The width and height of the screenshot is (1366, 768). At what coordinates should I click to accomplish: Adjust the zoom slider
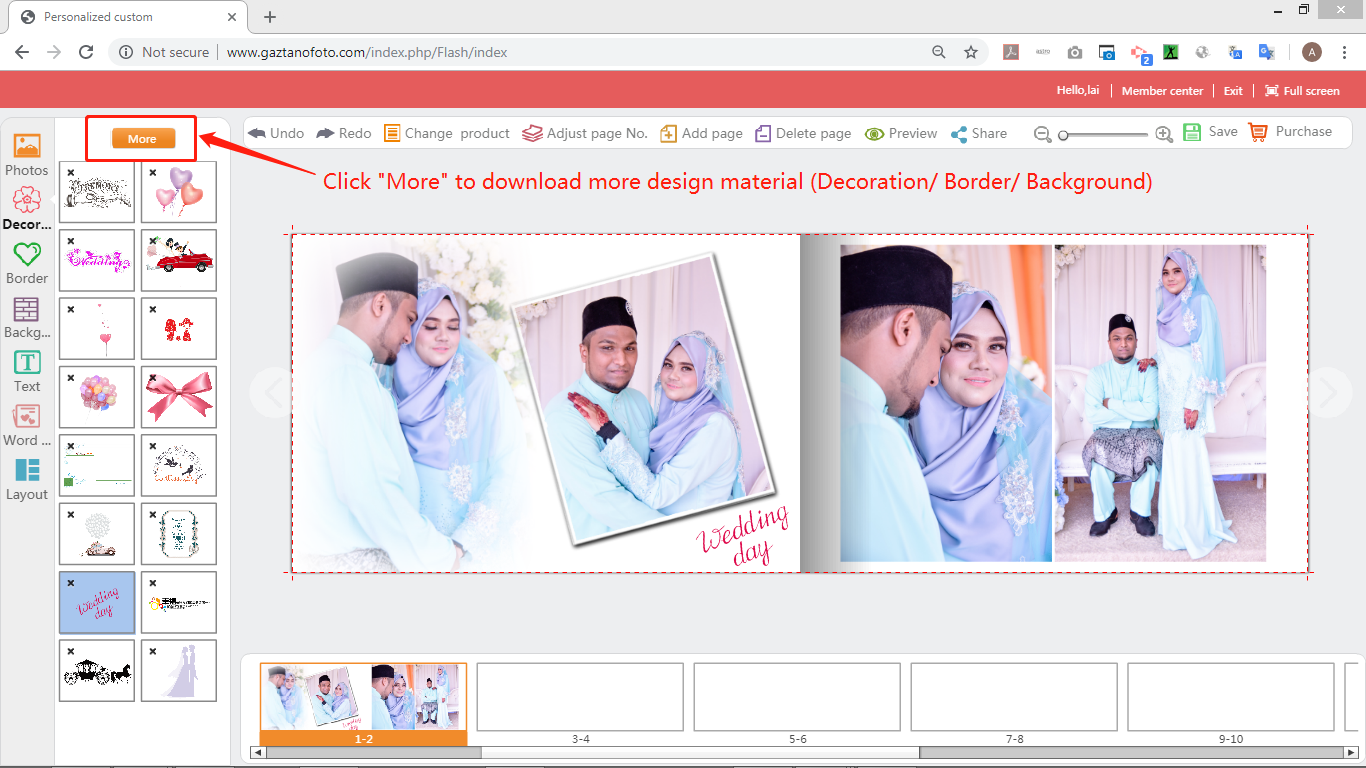[1065, 134]
